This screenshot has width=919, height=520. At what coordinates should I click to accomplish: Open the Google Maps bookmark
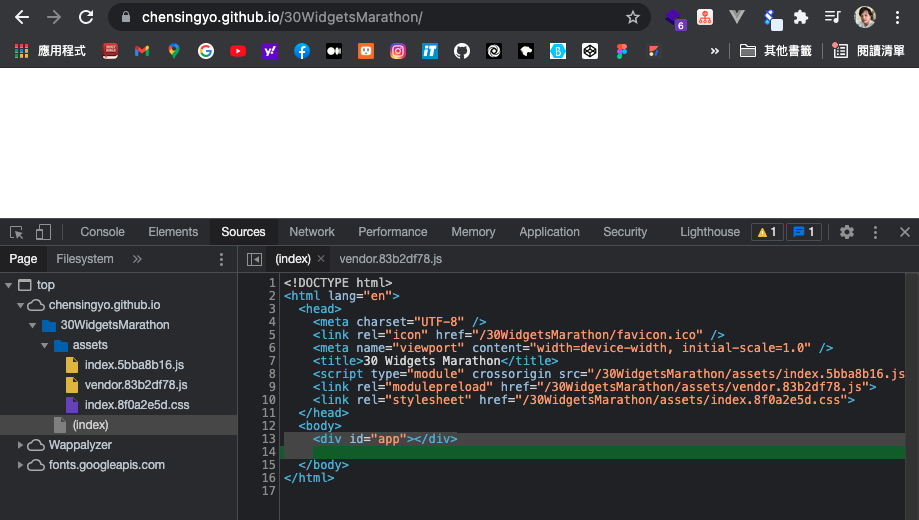pyautogui.click(x=173, y=51)
